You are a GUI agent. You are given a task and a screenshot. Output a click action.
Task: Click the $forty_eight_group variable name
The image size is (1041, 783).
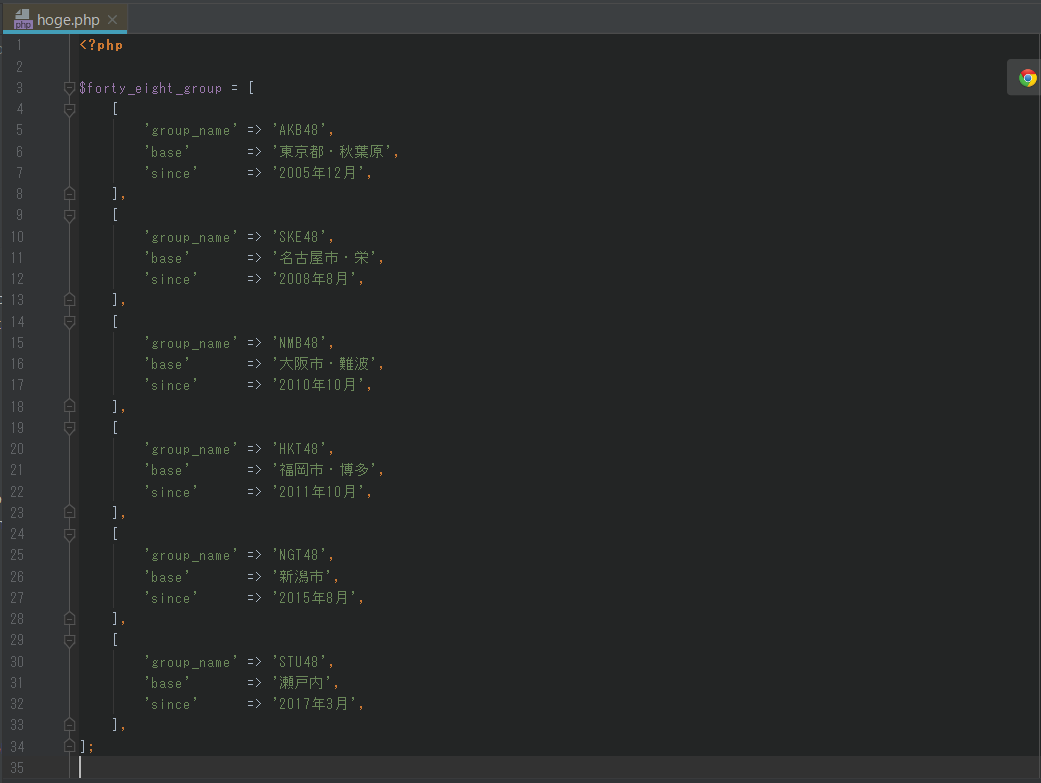pyautogui.click(x=151, y=88)
